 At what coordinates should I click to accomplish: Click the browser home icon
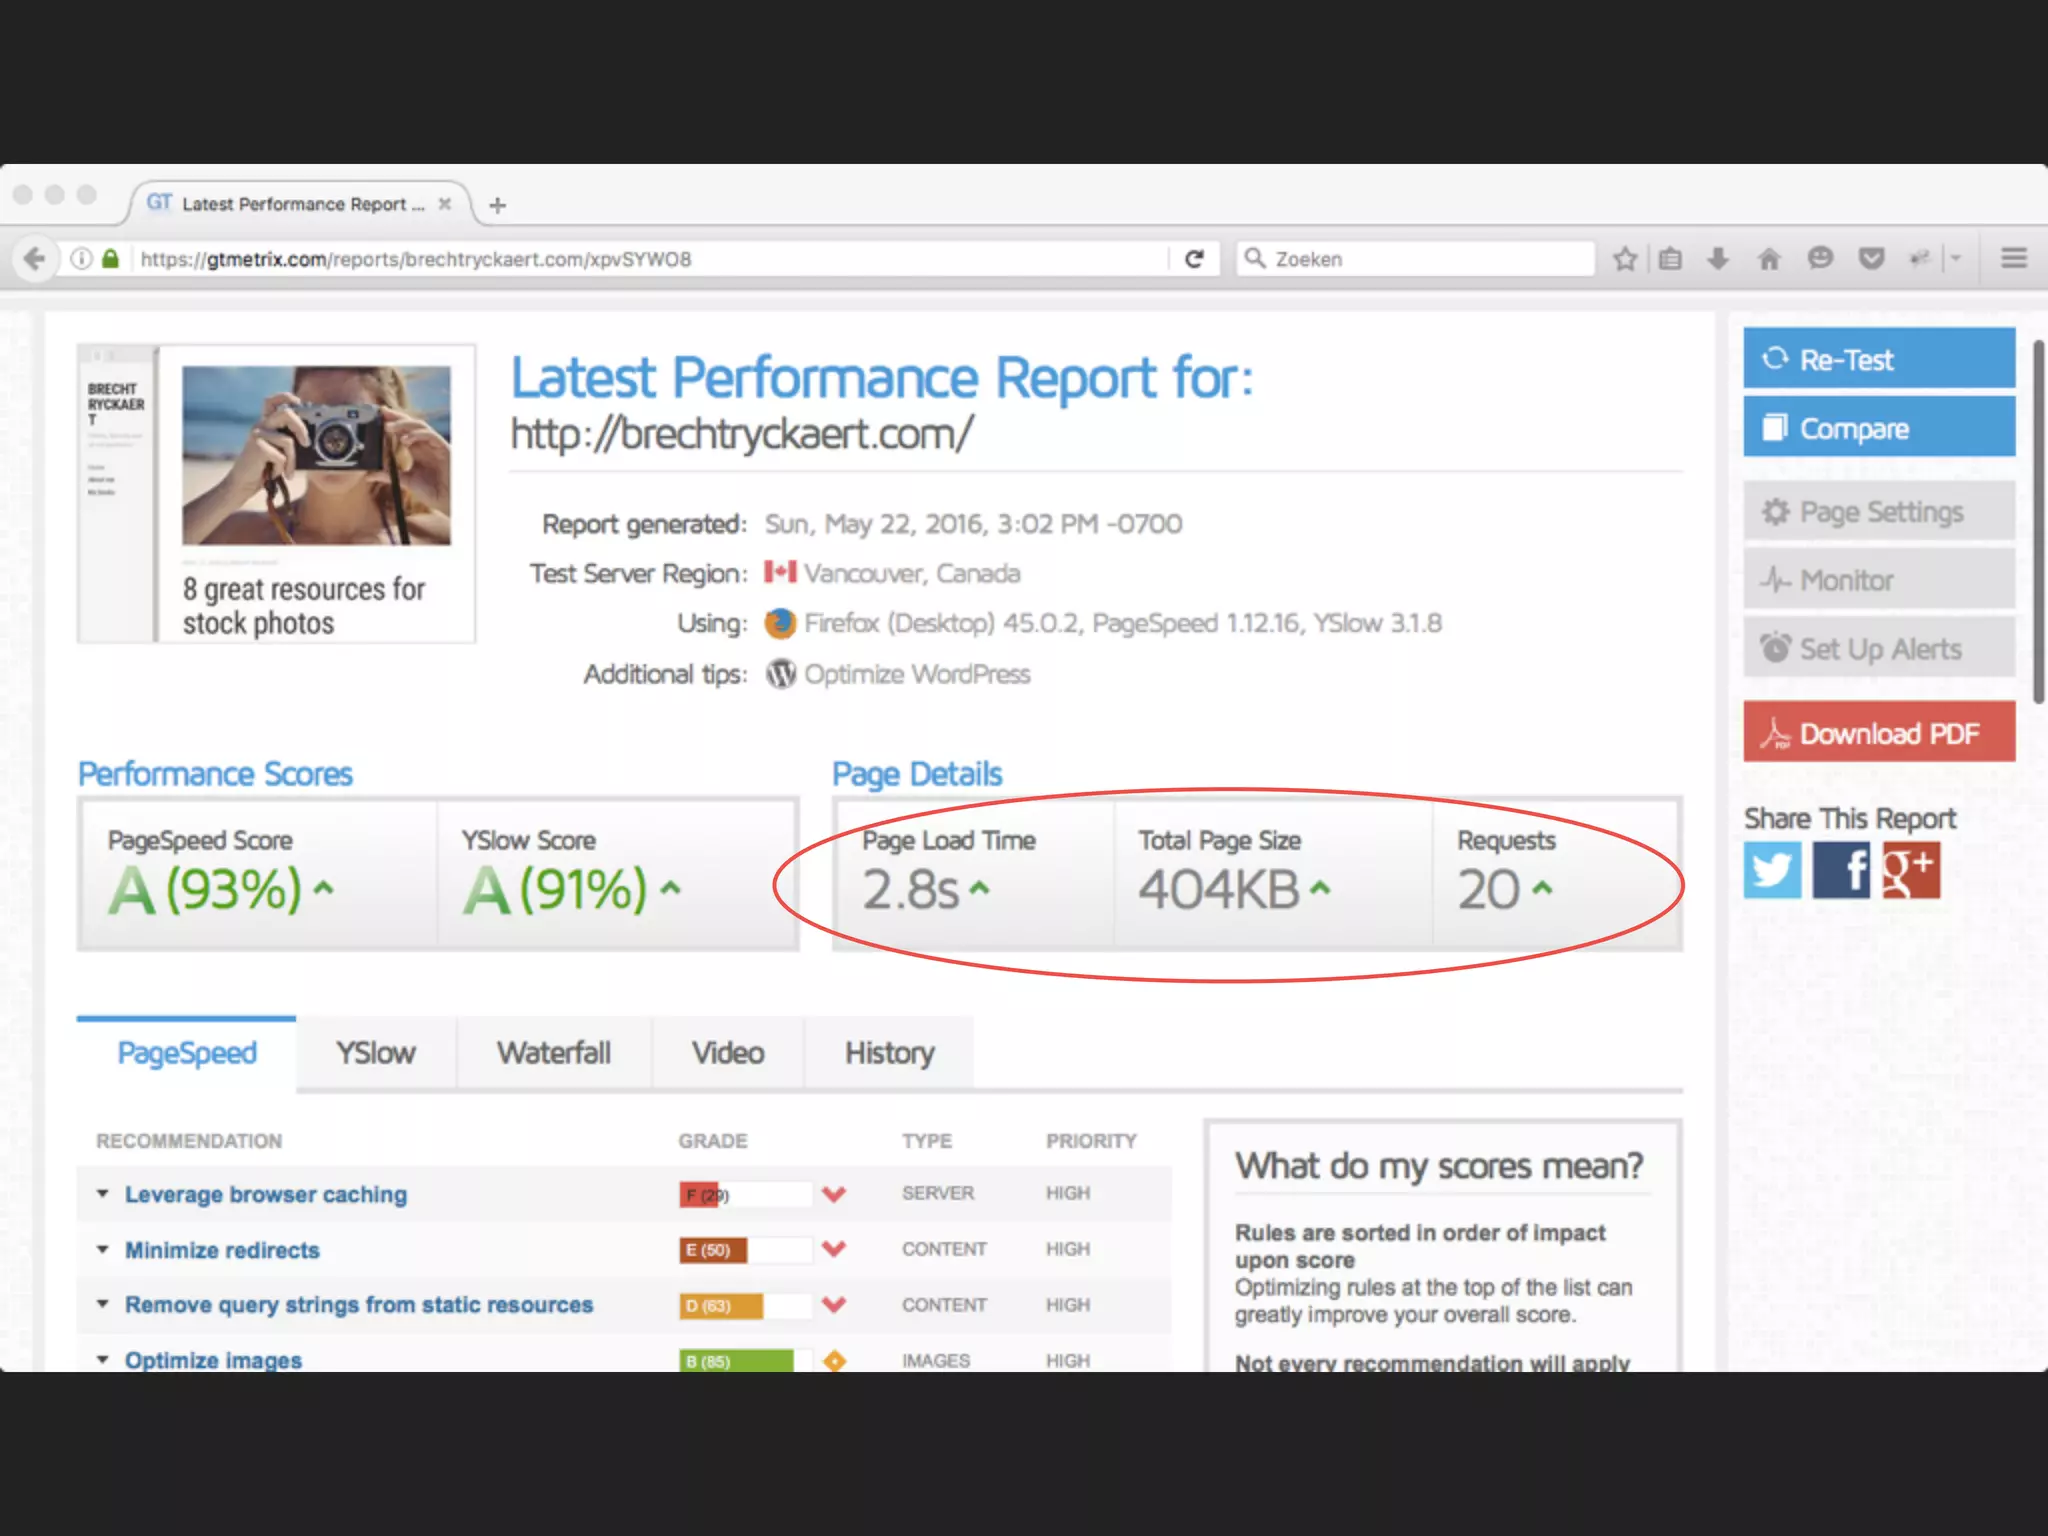tap(1769, 259)
